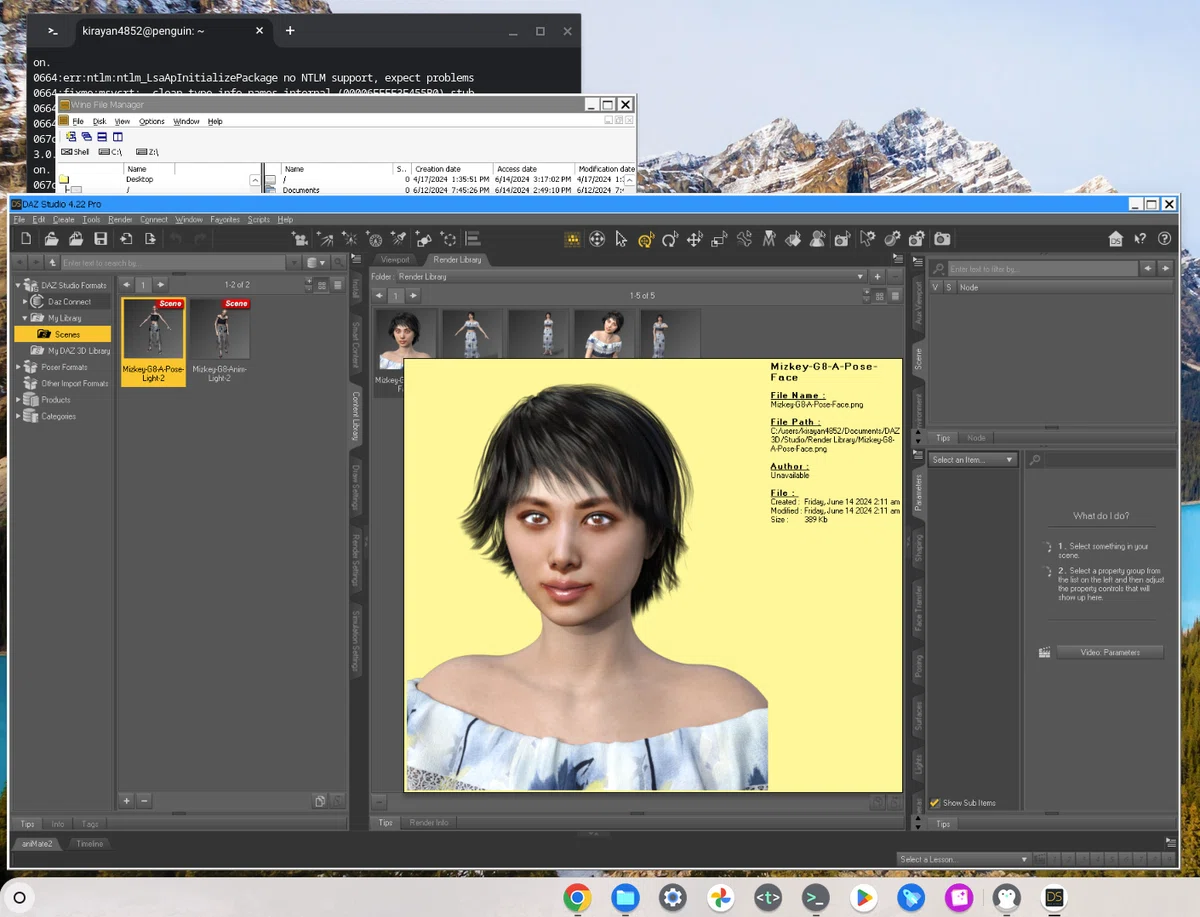Go to next page in Content Library
This screenshot has height=917, width=1200.
[x=160, y=285]
